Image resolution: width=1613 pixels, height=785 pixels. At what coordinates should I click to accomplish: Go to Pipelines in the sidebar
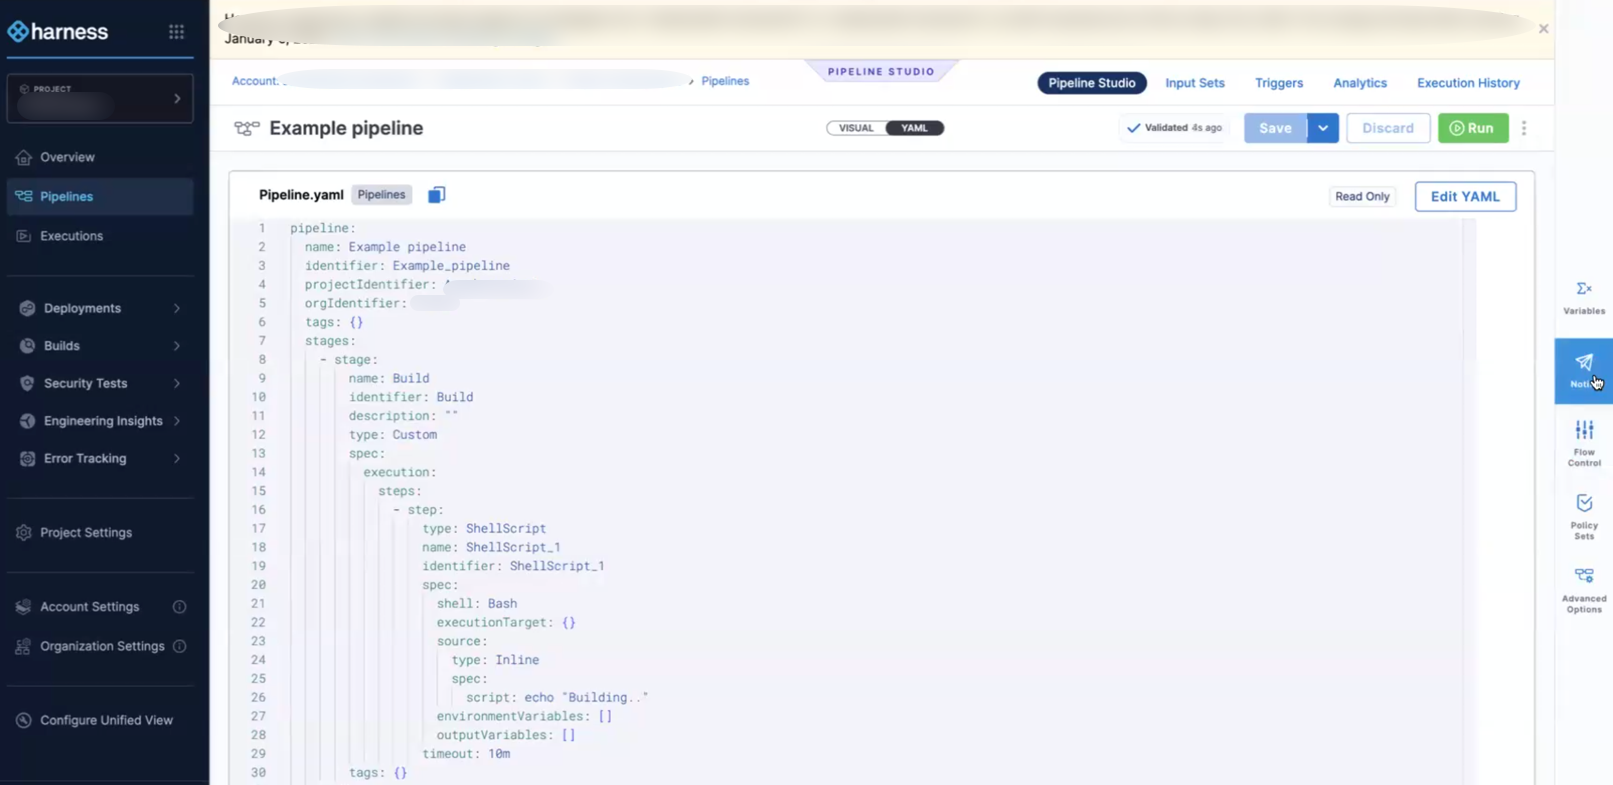point(100,196)
